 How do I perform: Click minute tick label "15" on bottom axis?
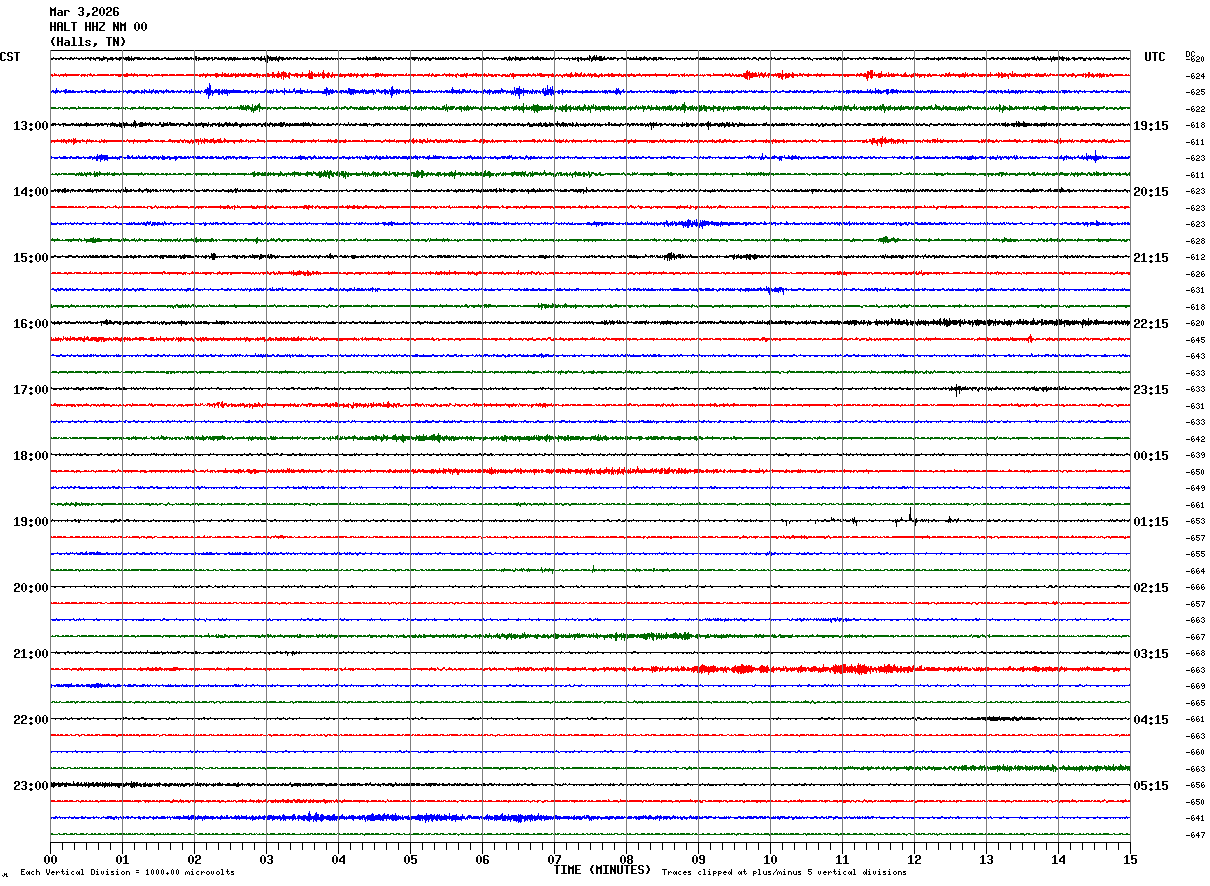1130,859
